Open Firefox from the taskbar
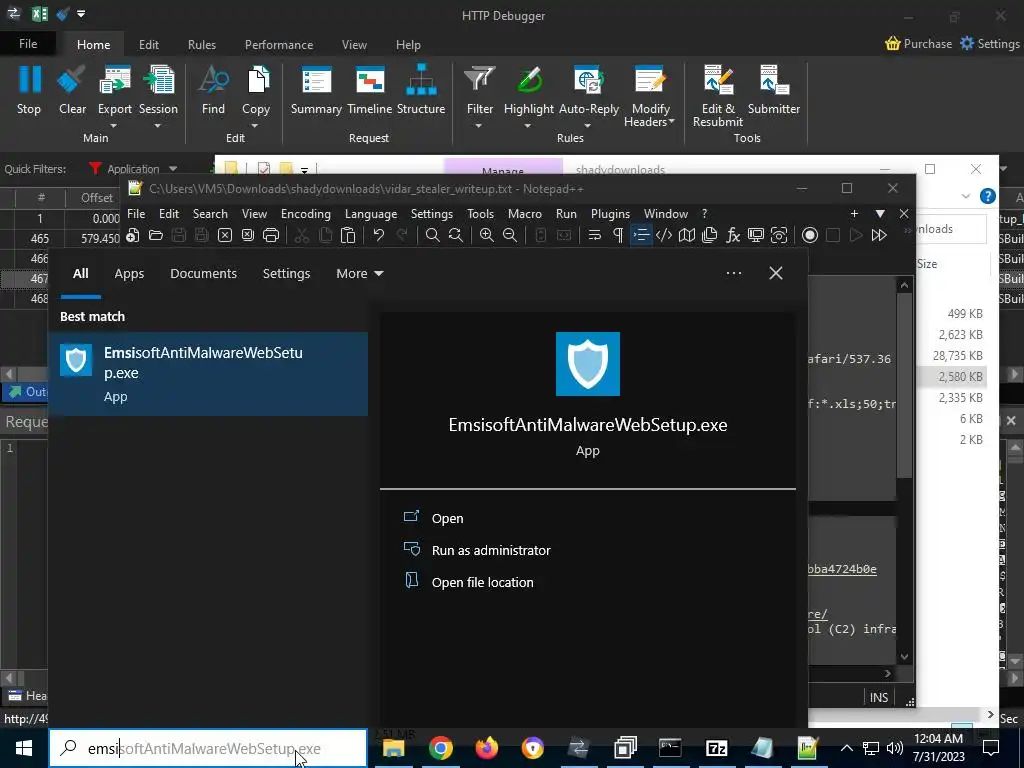Image resolution: width=1024 pixels, height=768 pixels. click(x=487, y=748)
